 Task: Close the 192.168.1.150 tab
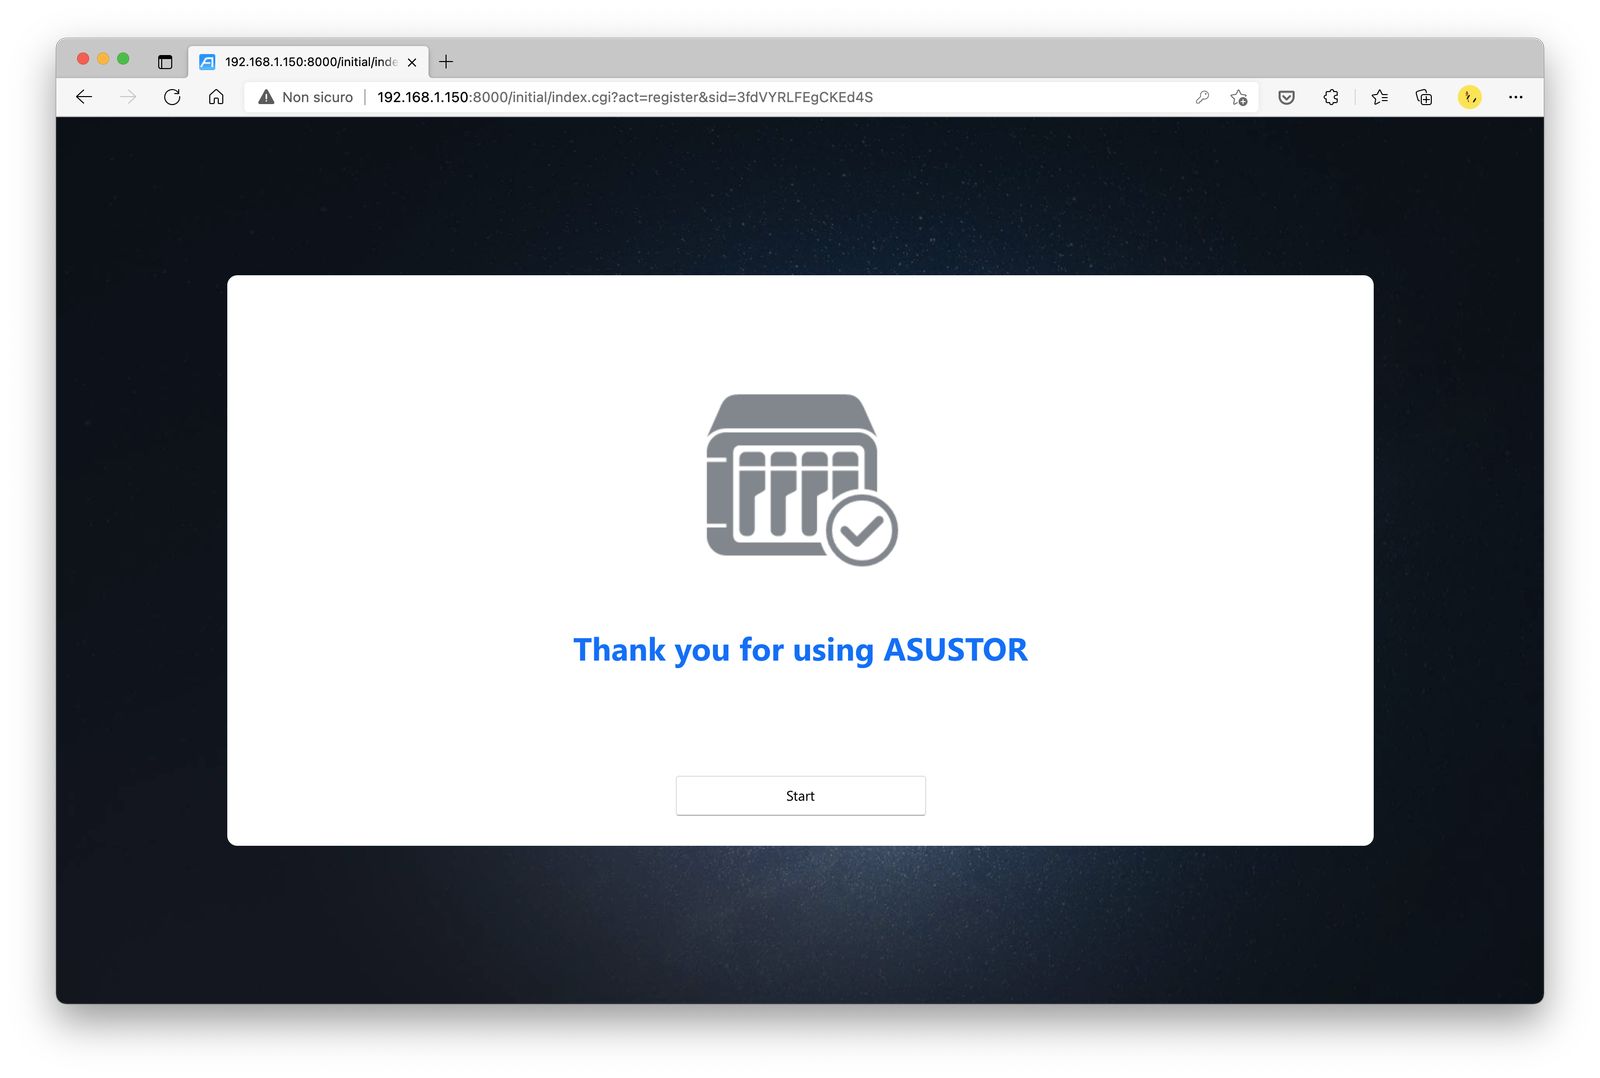click(412, 62)
